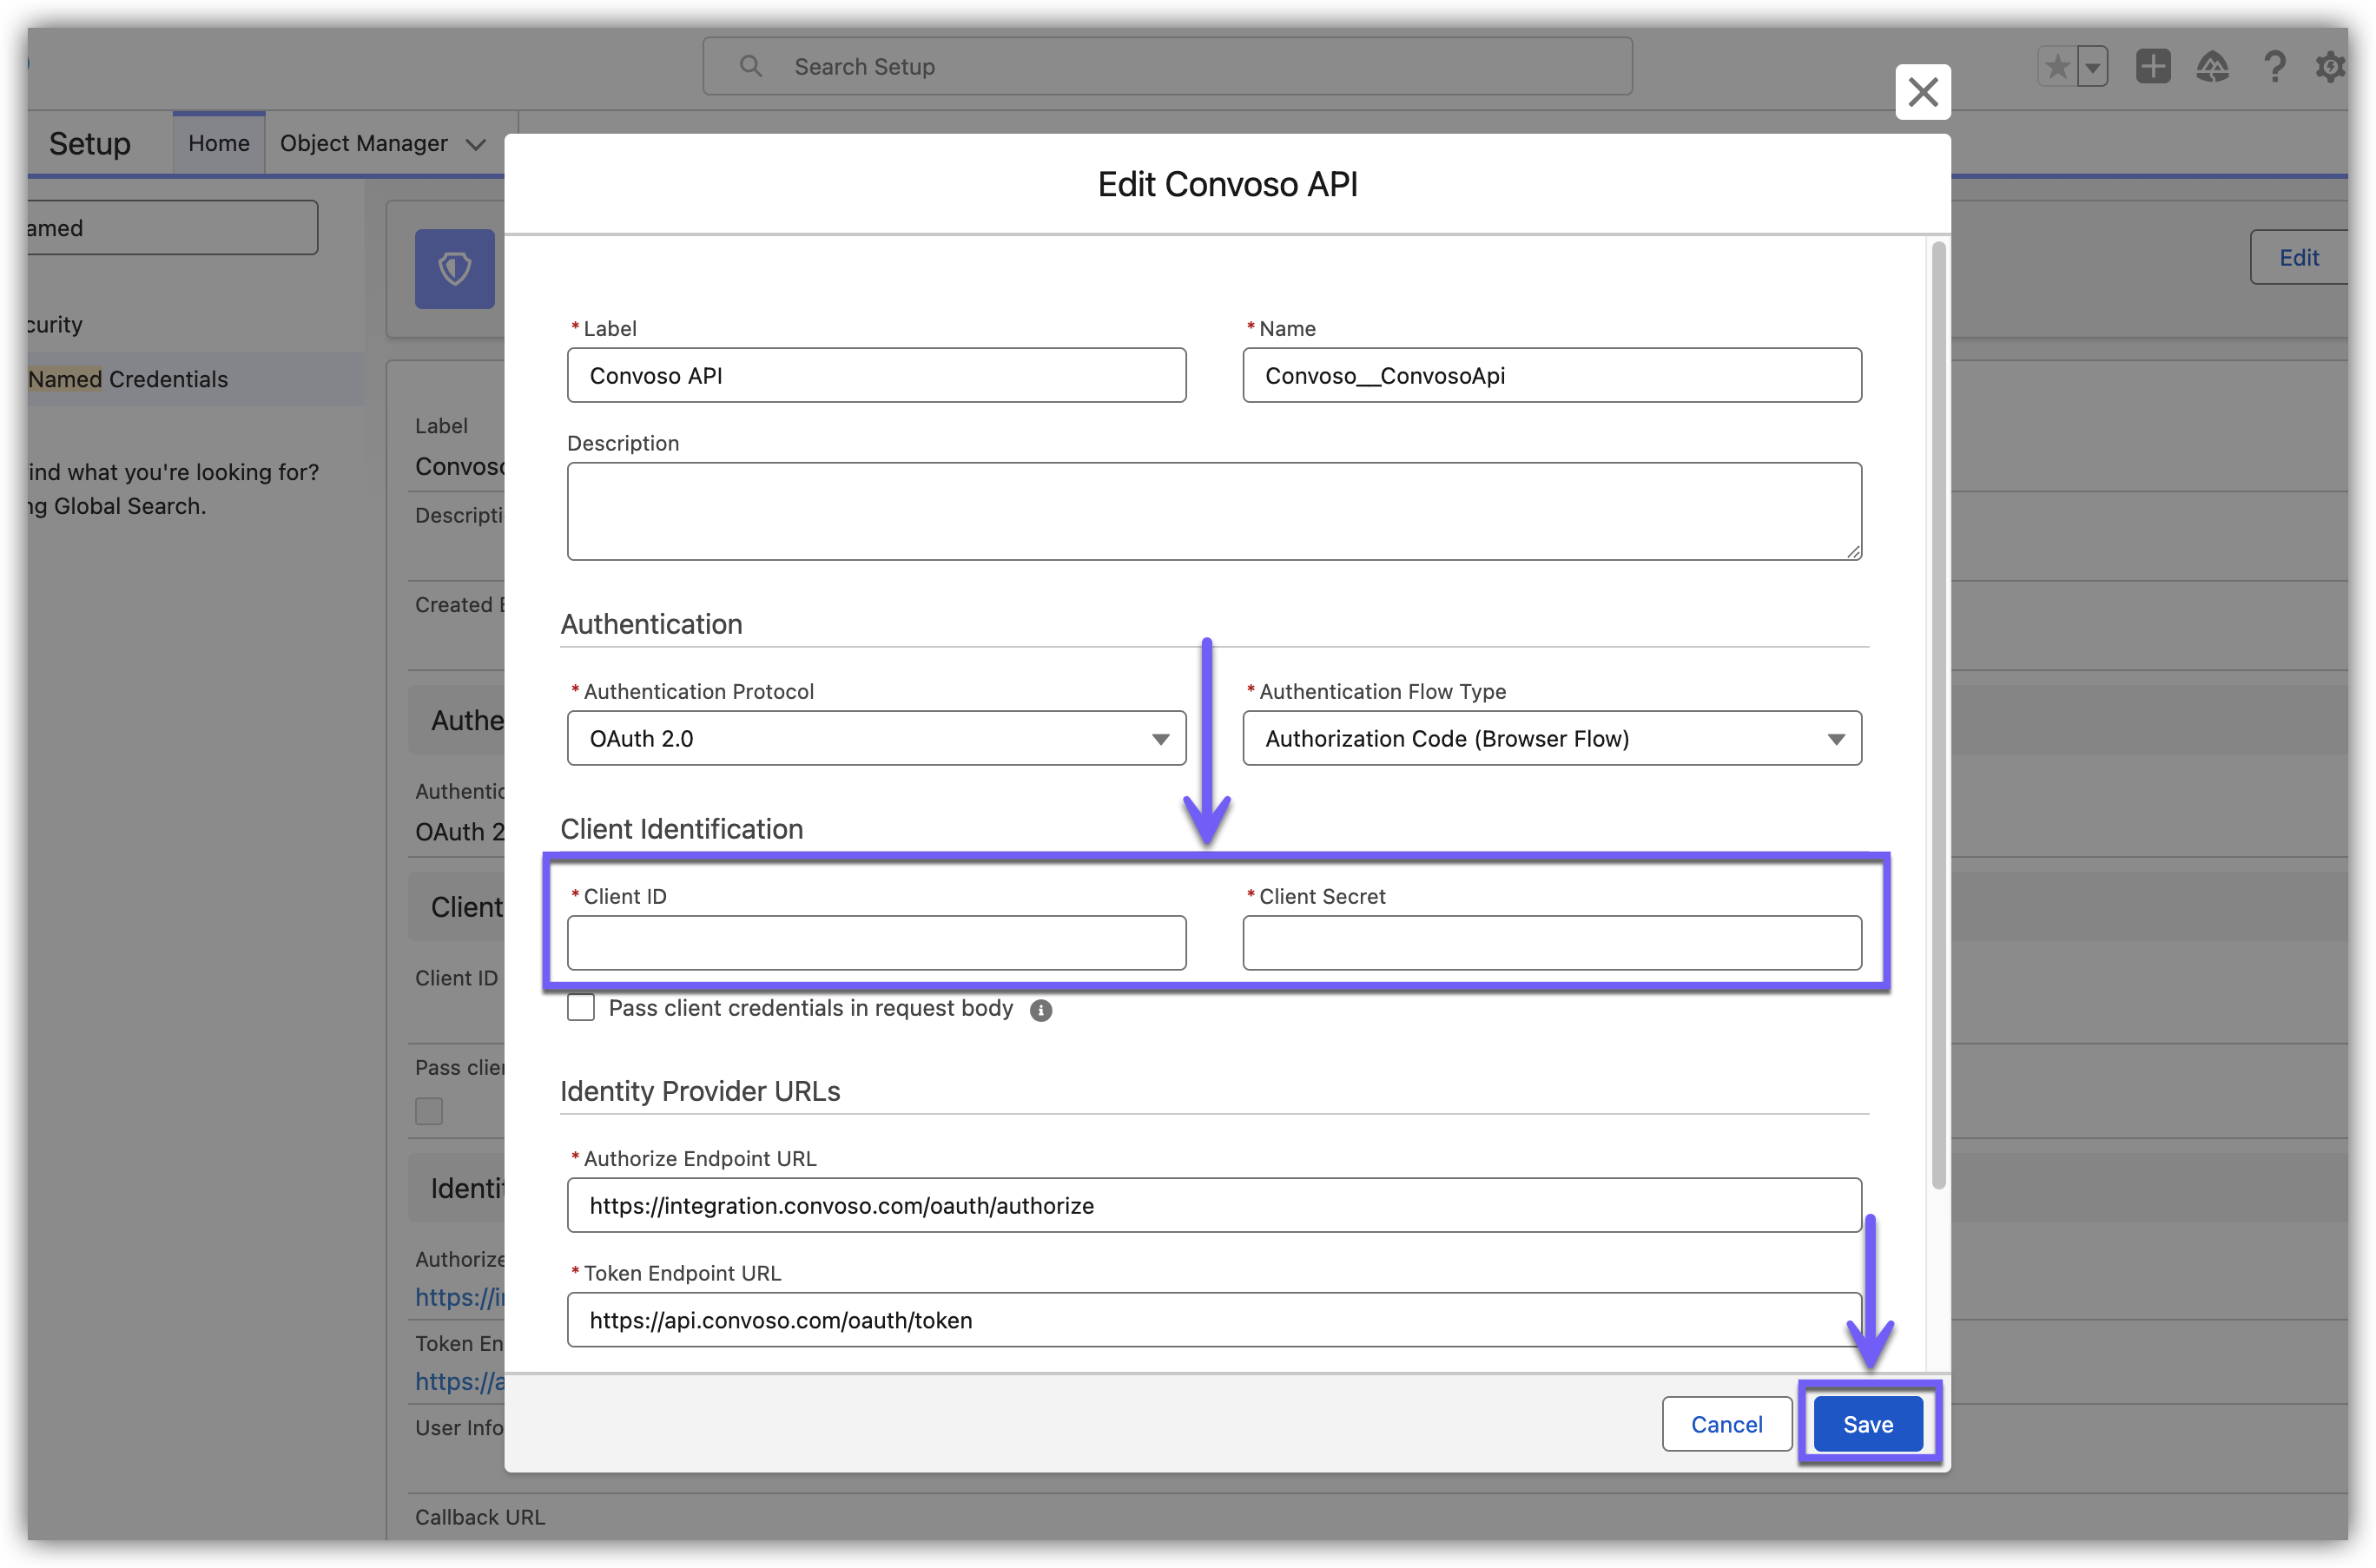Focus the Client ID input field

pyautogui.click(x=876, y=942)
